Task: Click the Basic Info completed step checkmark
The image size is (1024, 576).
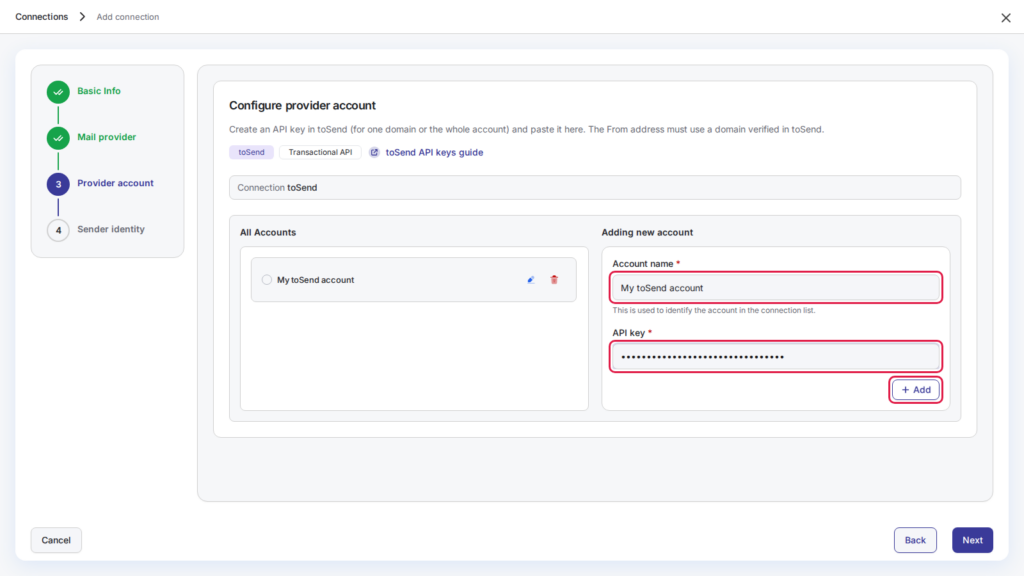Action: [58, 92]
